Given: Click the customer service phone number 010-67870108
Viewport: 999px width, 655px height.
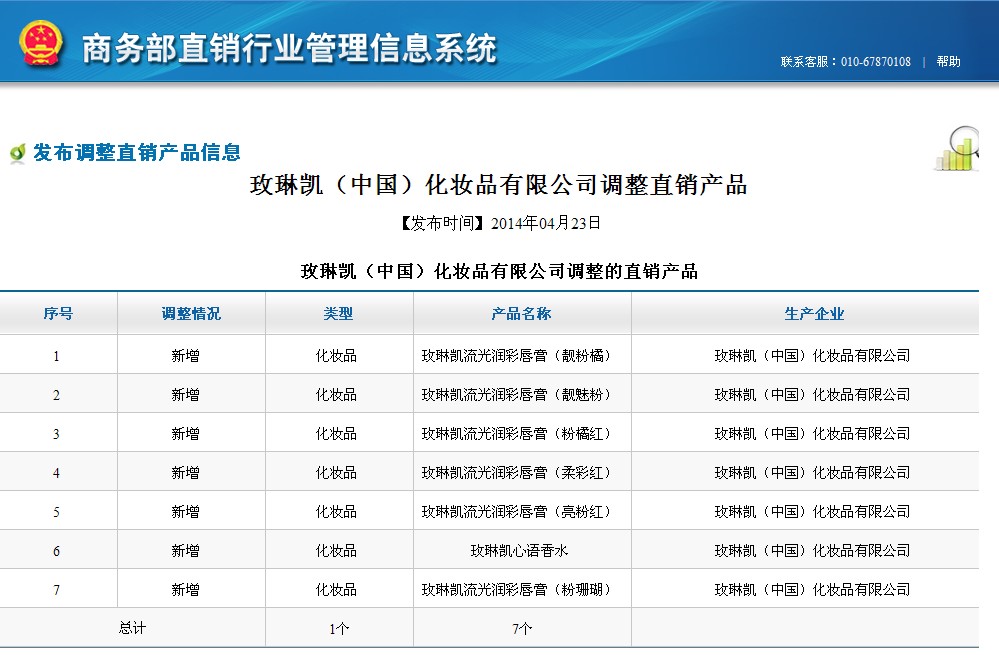Looking at the screenshot, I should [875, 62].
